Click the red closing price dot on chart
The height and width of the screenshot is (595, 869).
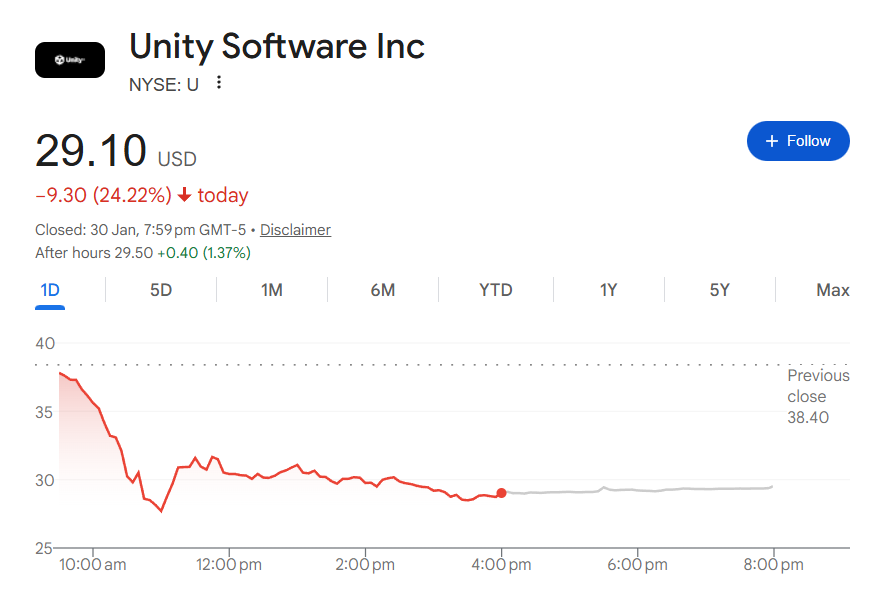point(502,493)
